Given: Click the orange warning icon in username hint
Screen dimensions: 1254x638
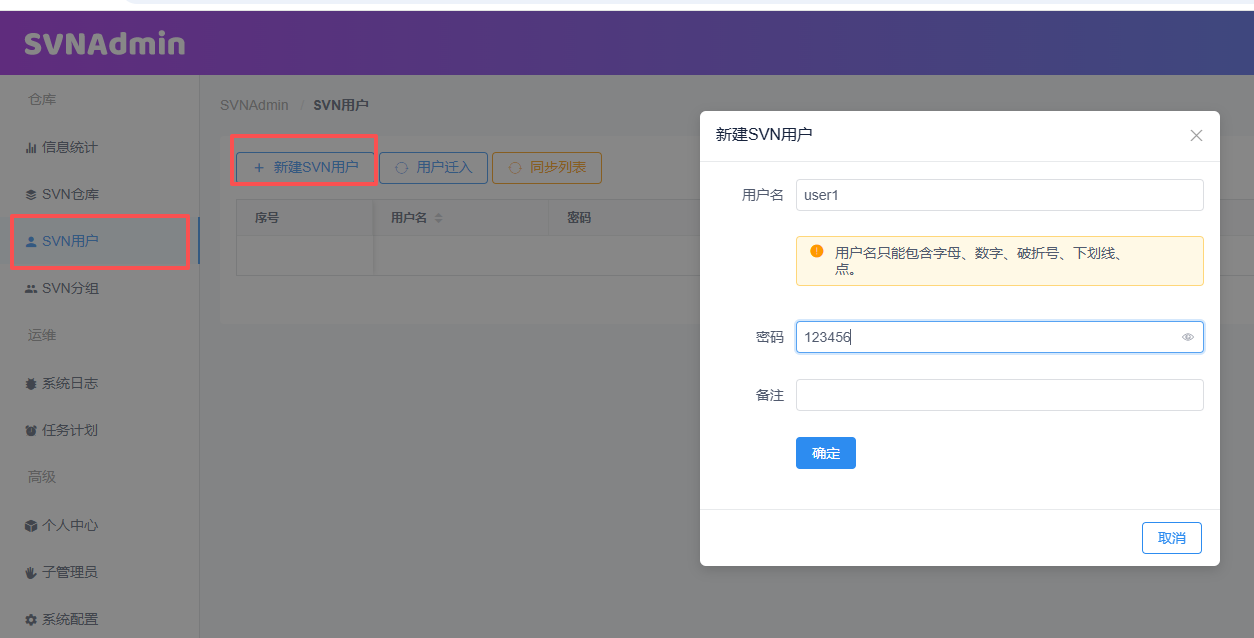Looking at the screenshot, I should coord(817,252).
